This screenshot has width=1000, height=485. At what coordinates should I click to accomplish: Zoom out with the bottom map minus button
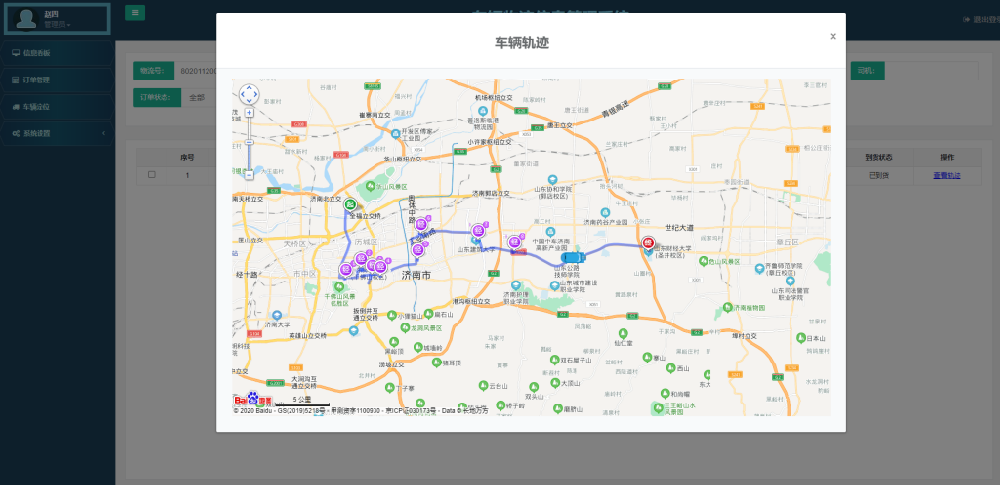tap(249, 174)
